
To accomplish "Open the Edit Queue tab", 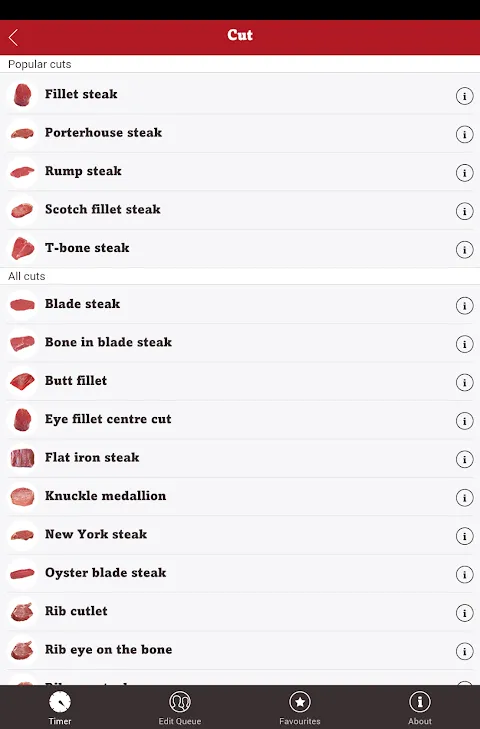I will click(x=180, y=708).
